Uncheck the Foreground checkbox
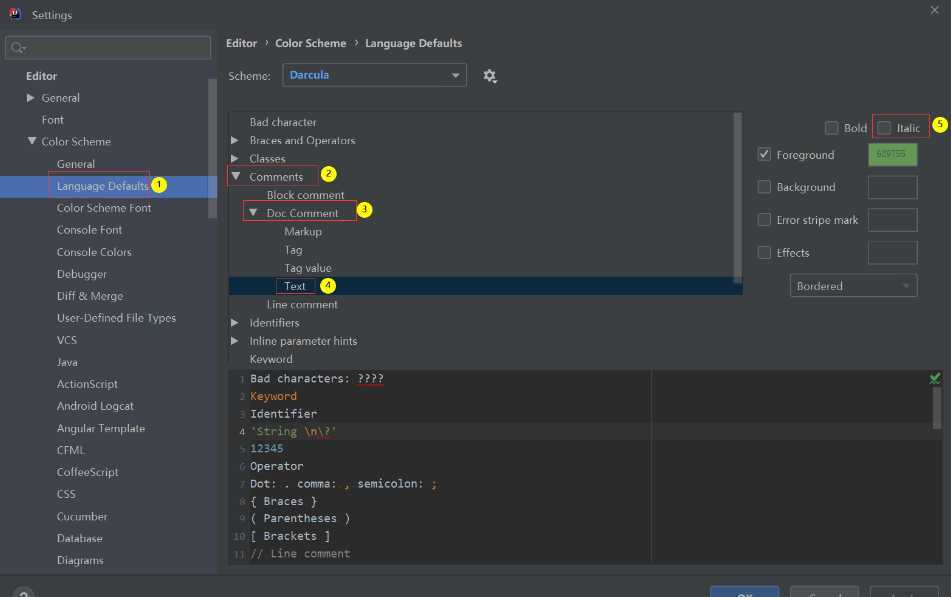Viewport: 951px width, 597px height. click(764, 154)
